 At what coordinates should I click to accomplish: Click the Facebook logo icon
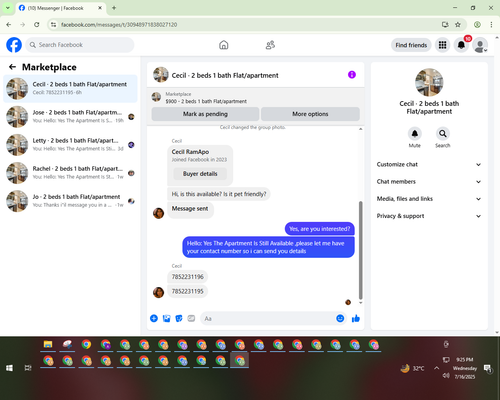click(x=14, y=45)
